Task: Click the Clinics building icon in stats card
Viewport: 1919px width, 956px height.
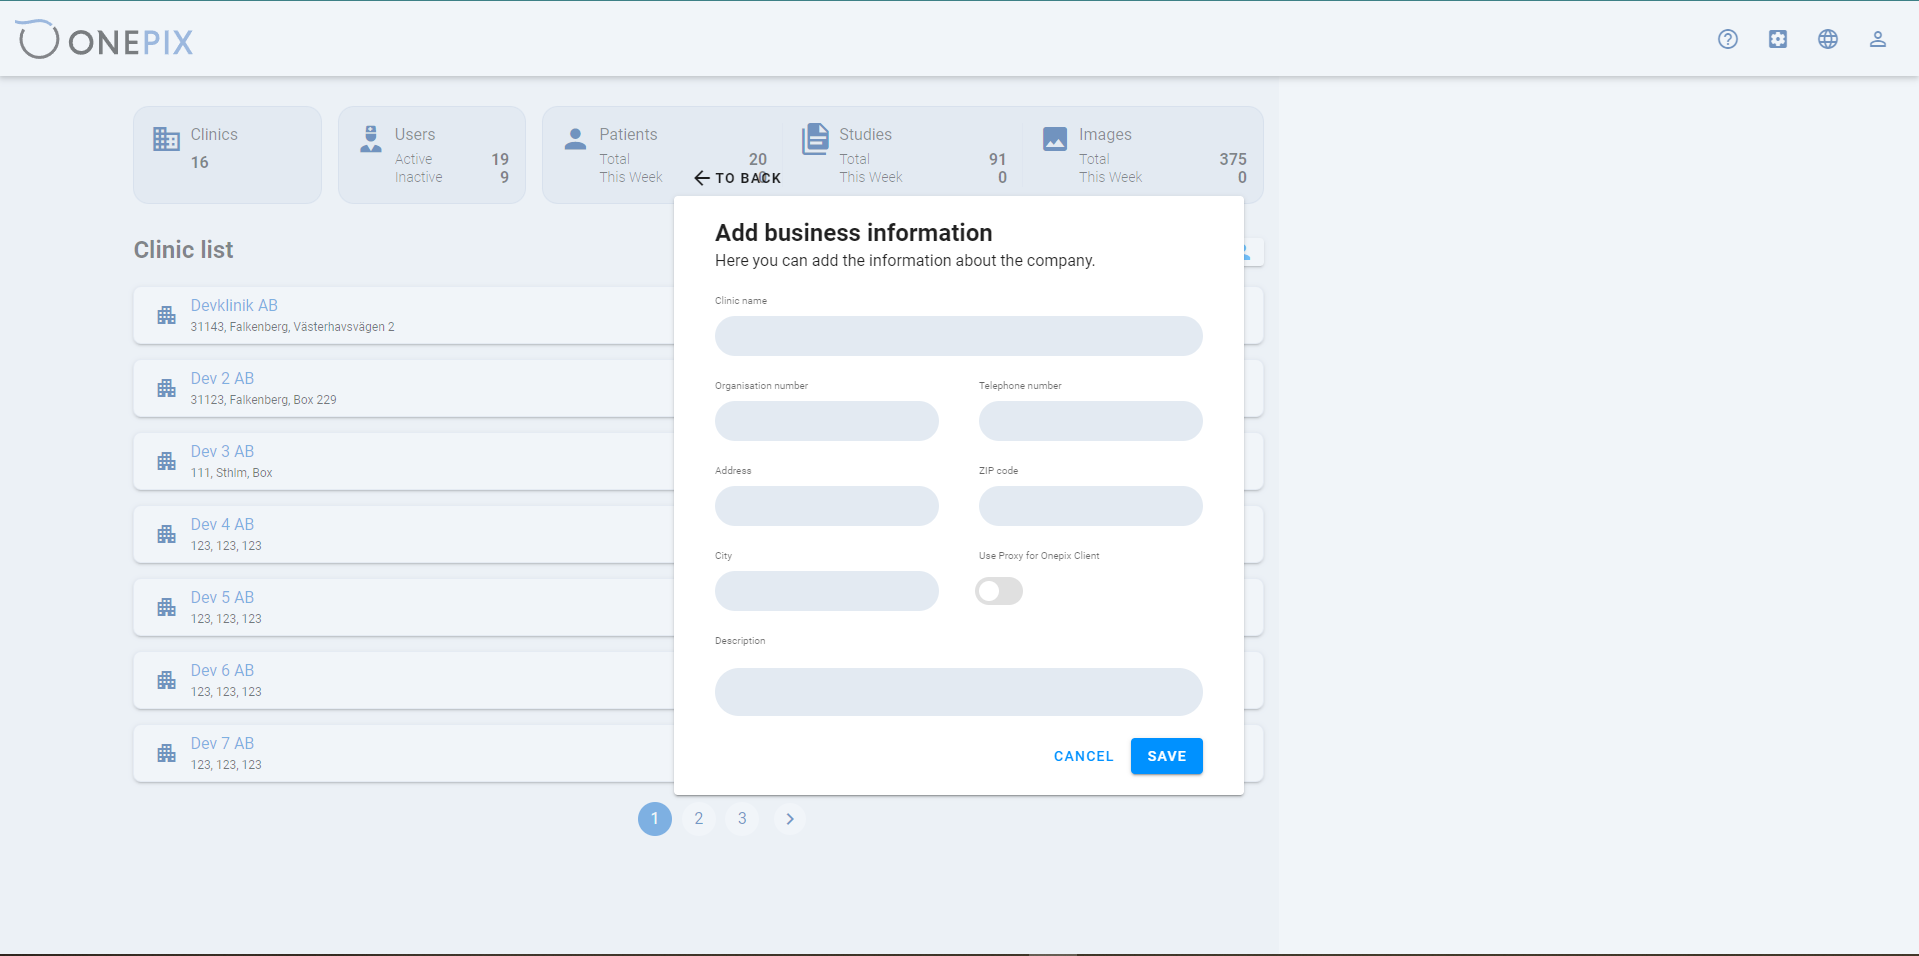Action: (x=166, y=139)
